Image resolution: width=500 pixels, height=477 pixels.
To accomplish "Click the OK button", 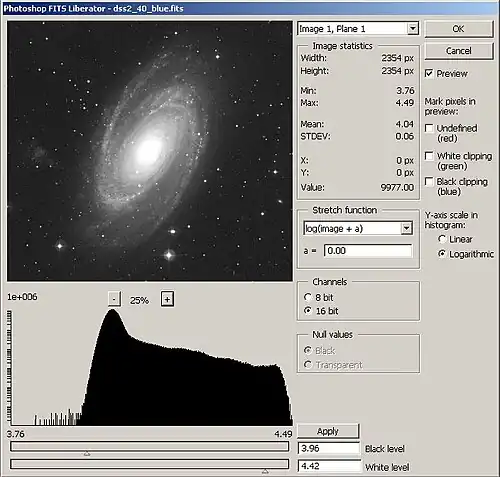I will coord(459,29).
